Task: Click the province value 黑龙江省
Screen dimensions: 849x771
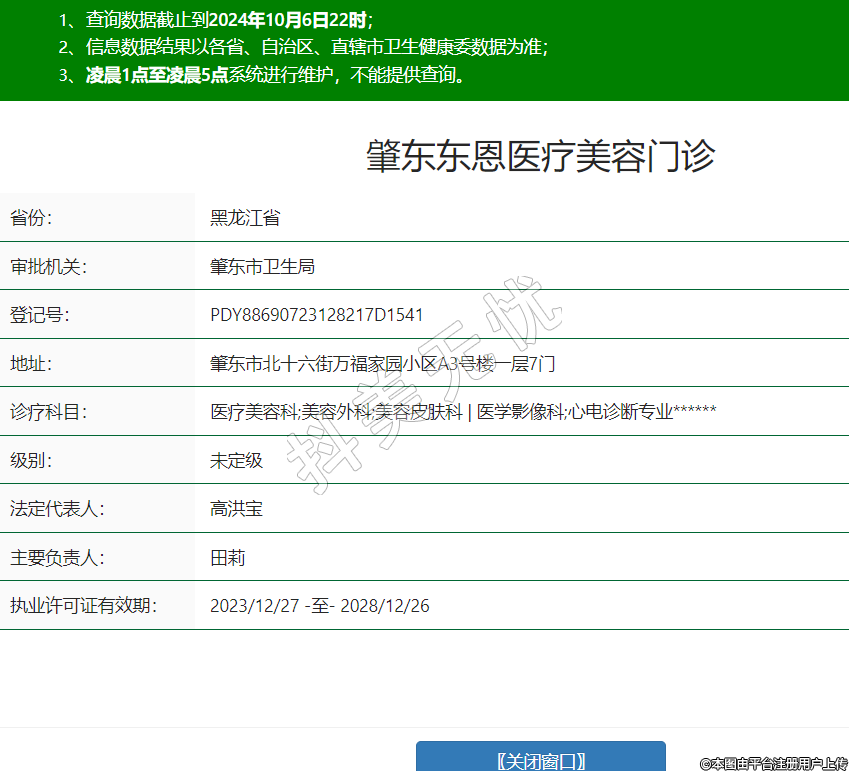Action: pos(244,218)
